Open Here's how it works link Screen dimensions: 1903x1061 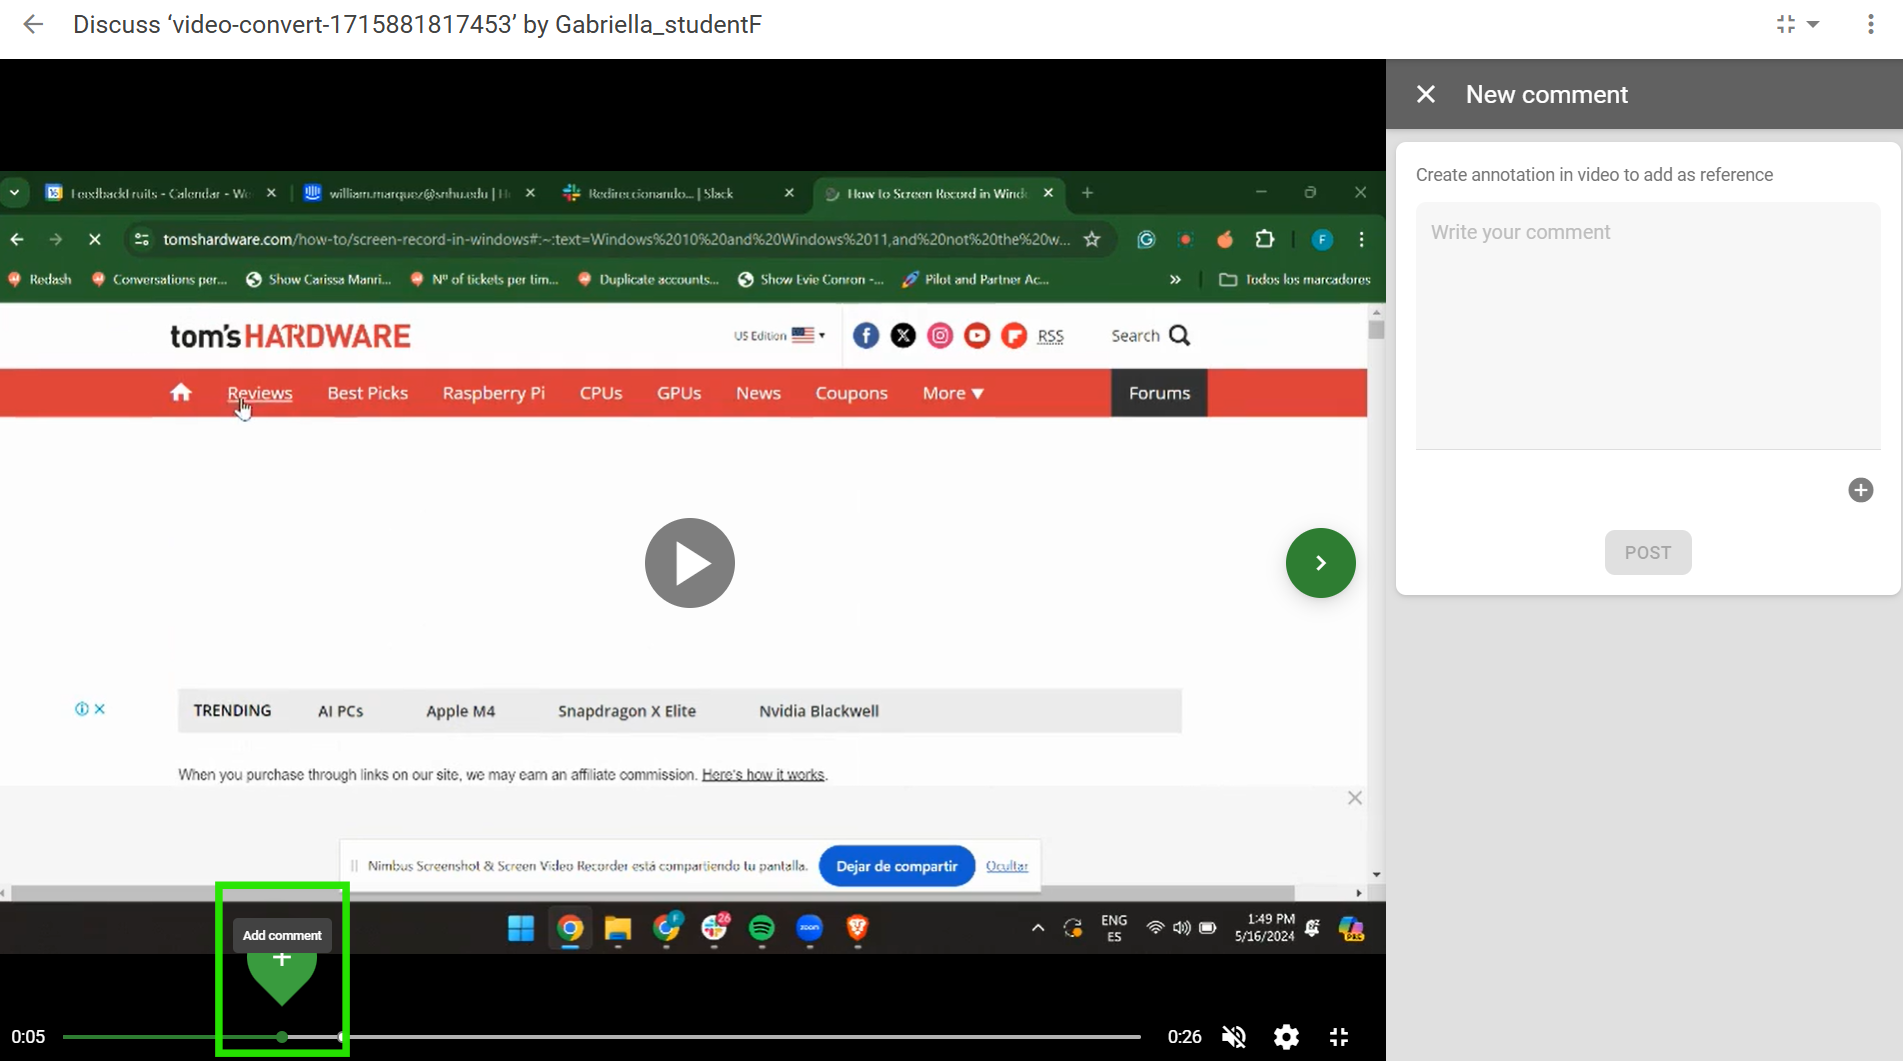763,775
